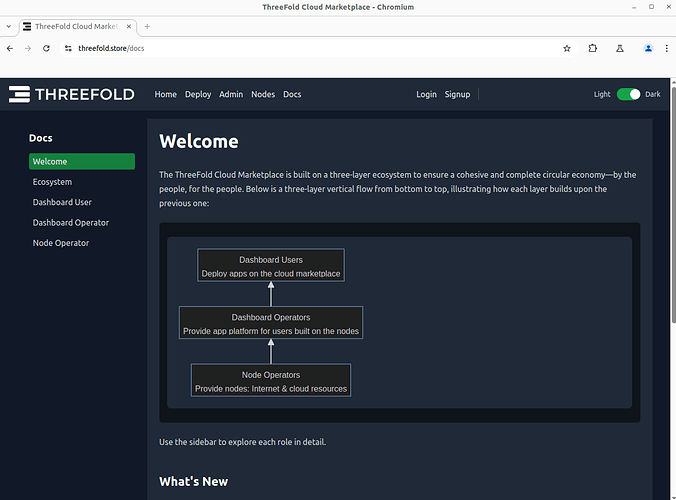The width and height of the screenshot is (676, 500).
Task: Click the Node Operators diagram box
Action: coord(271,380)
